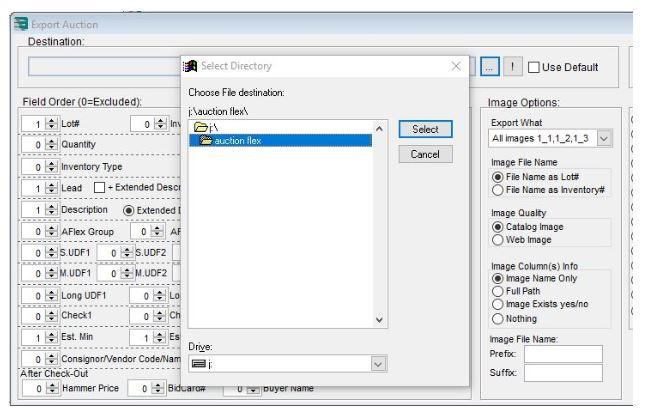Click the Destination path field
647x420 pixels.
tap(104, 66)
